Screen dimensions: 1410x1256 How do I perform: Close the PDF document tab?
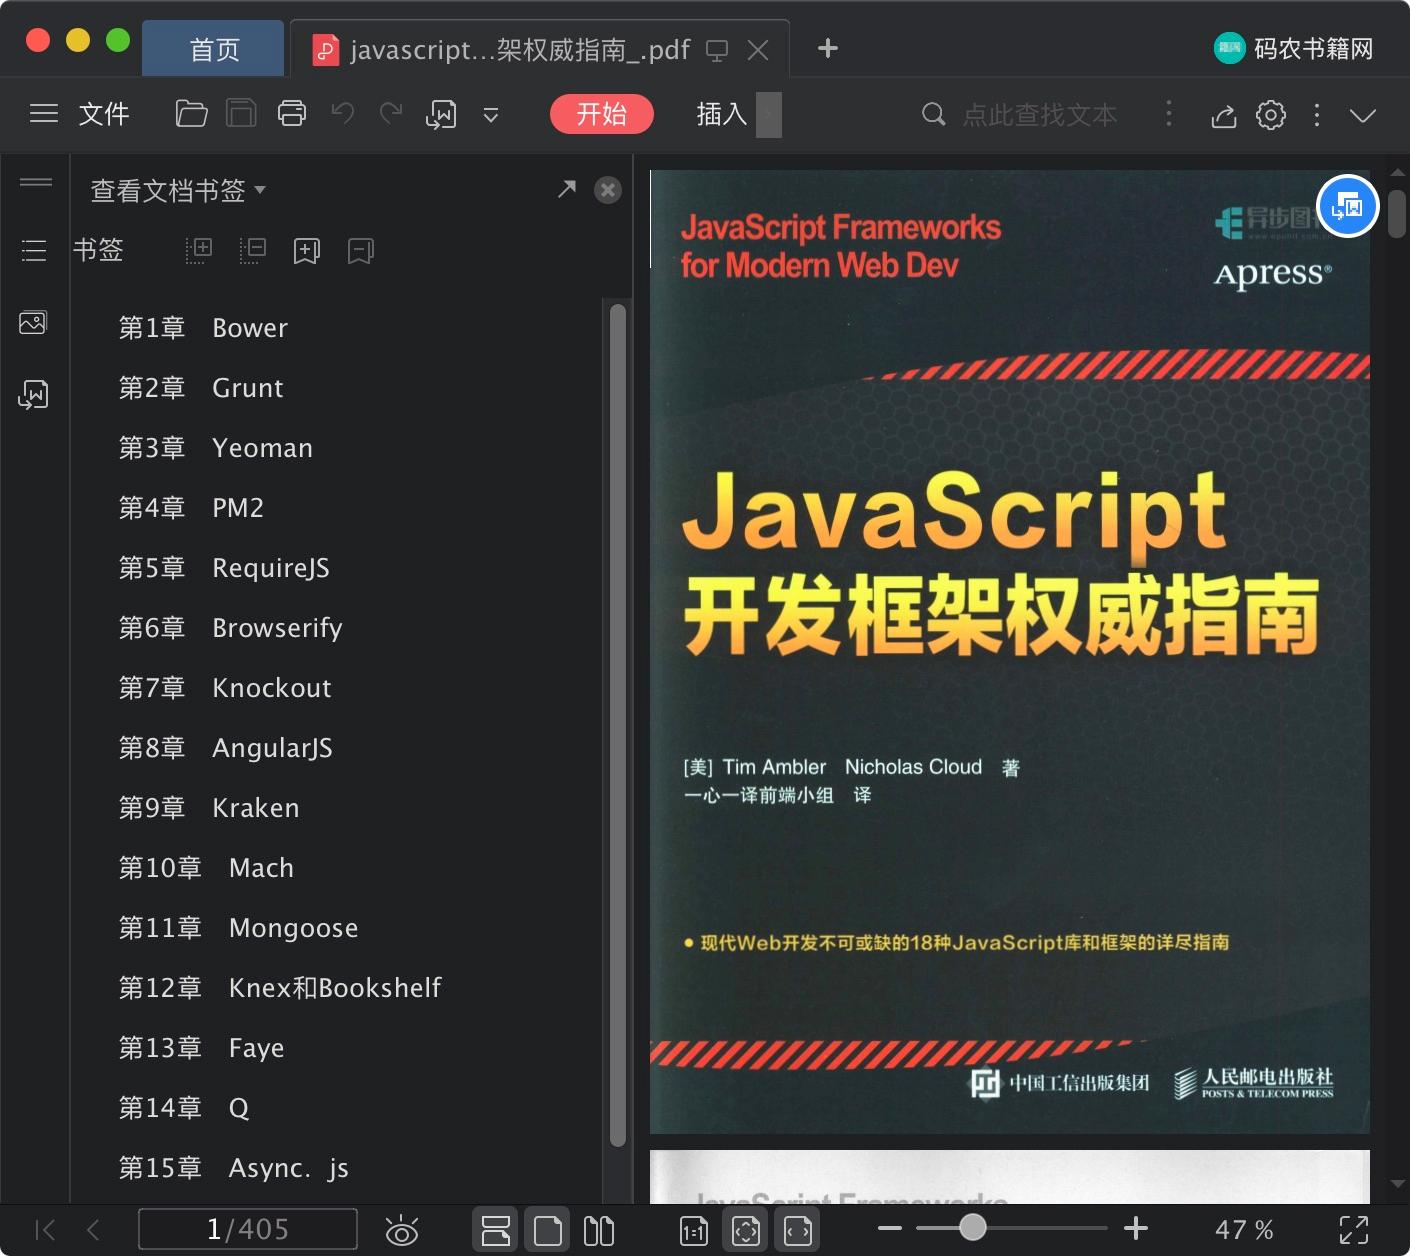pos(758,50)
